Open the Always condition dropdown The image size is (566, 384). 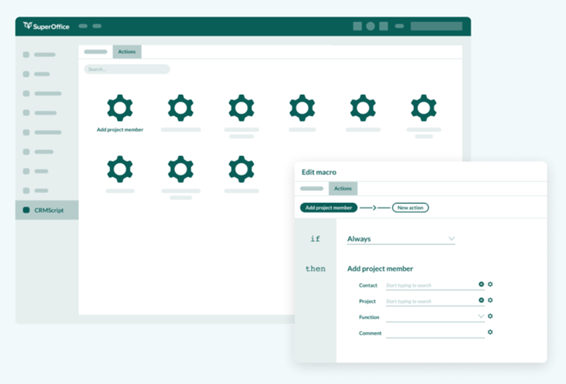click(401, 239)
